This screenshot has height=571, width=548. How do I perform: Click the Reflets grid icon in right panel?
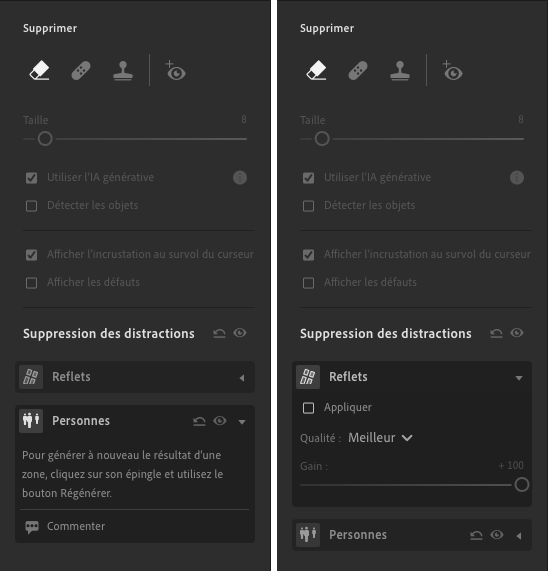coord(308,377)
